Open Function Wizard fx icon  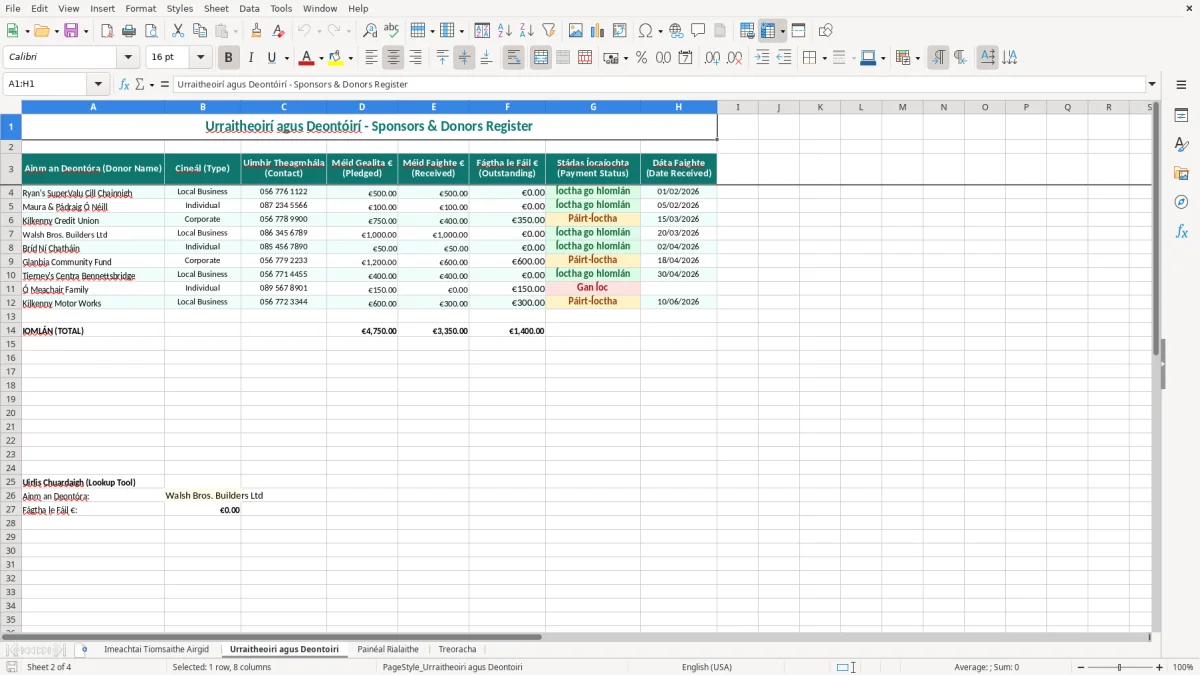click(124, 84)
